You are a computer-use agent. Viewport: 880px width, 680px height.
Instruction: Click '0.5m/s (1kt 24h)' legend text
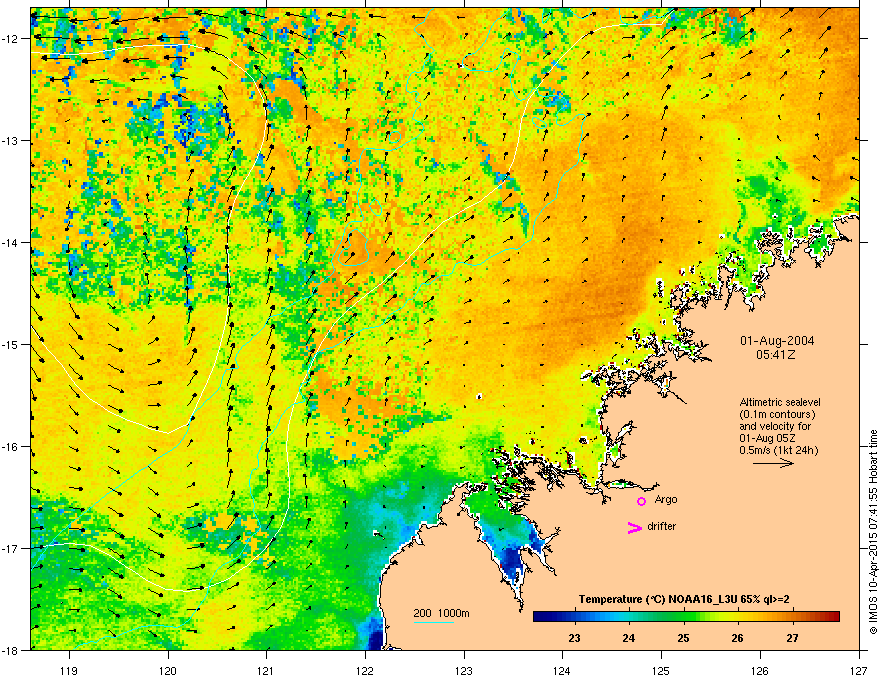pyautogui.click(x=778, y=450)
